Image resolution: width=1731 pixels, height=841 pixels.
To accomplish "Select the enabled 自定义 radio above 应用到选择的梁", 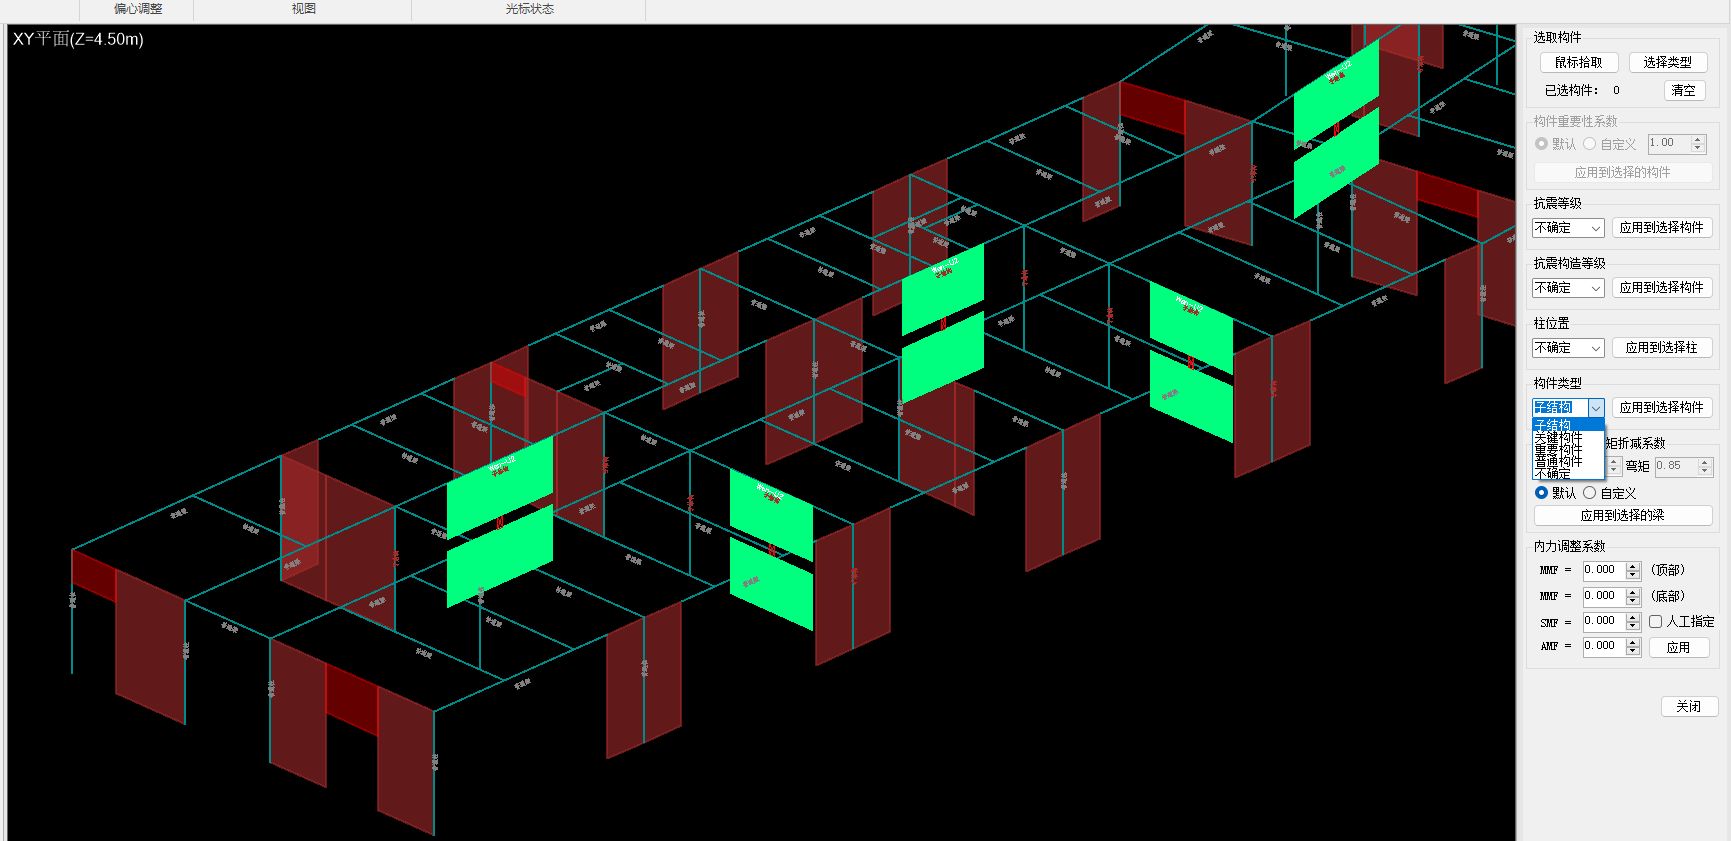I will pos(1589,493).
